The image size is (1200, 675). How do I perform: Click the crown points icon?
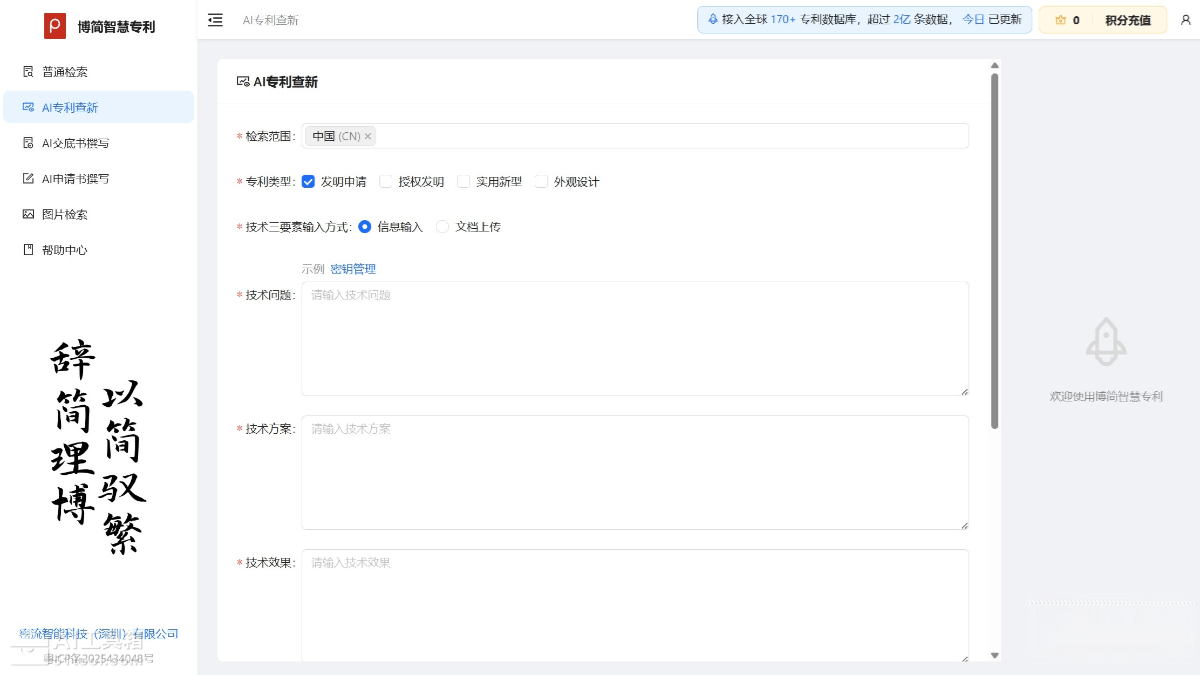pyautogui.click(x=1060, y=20)
